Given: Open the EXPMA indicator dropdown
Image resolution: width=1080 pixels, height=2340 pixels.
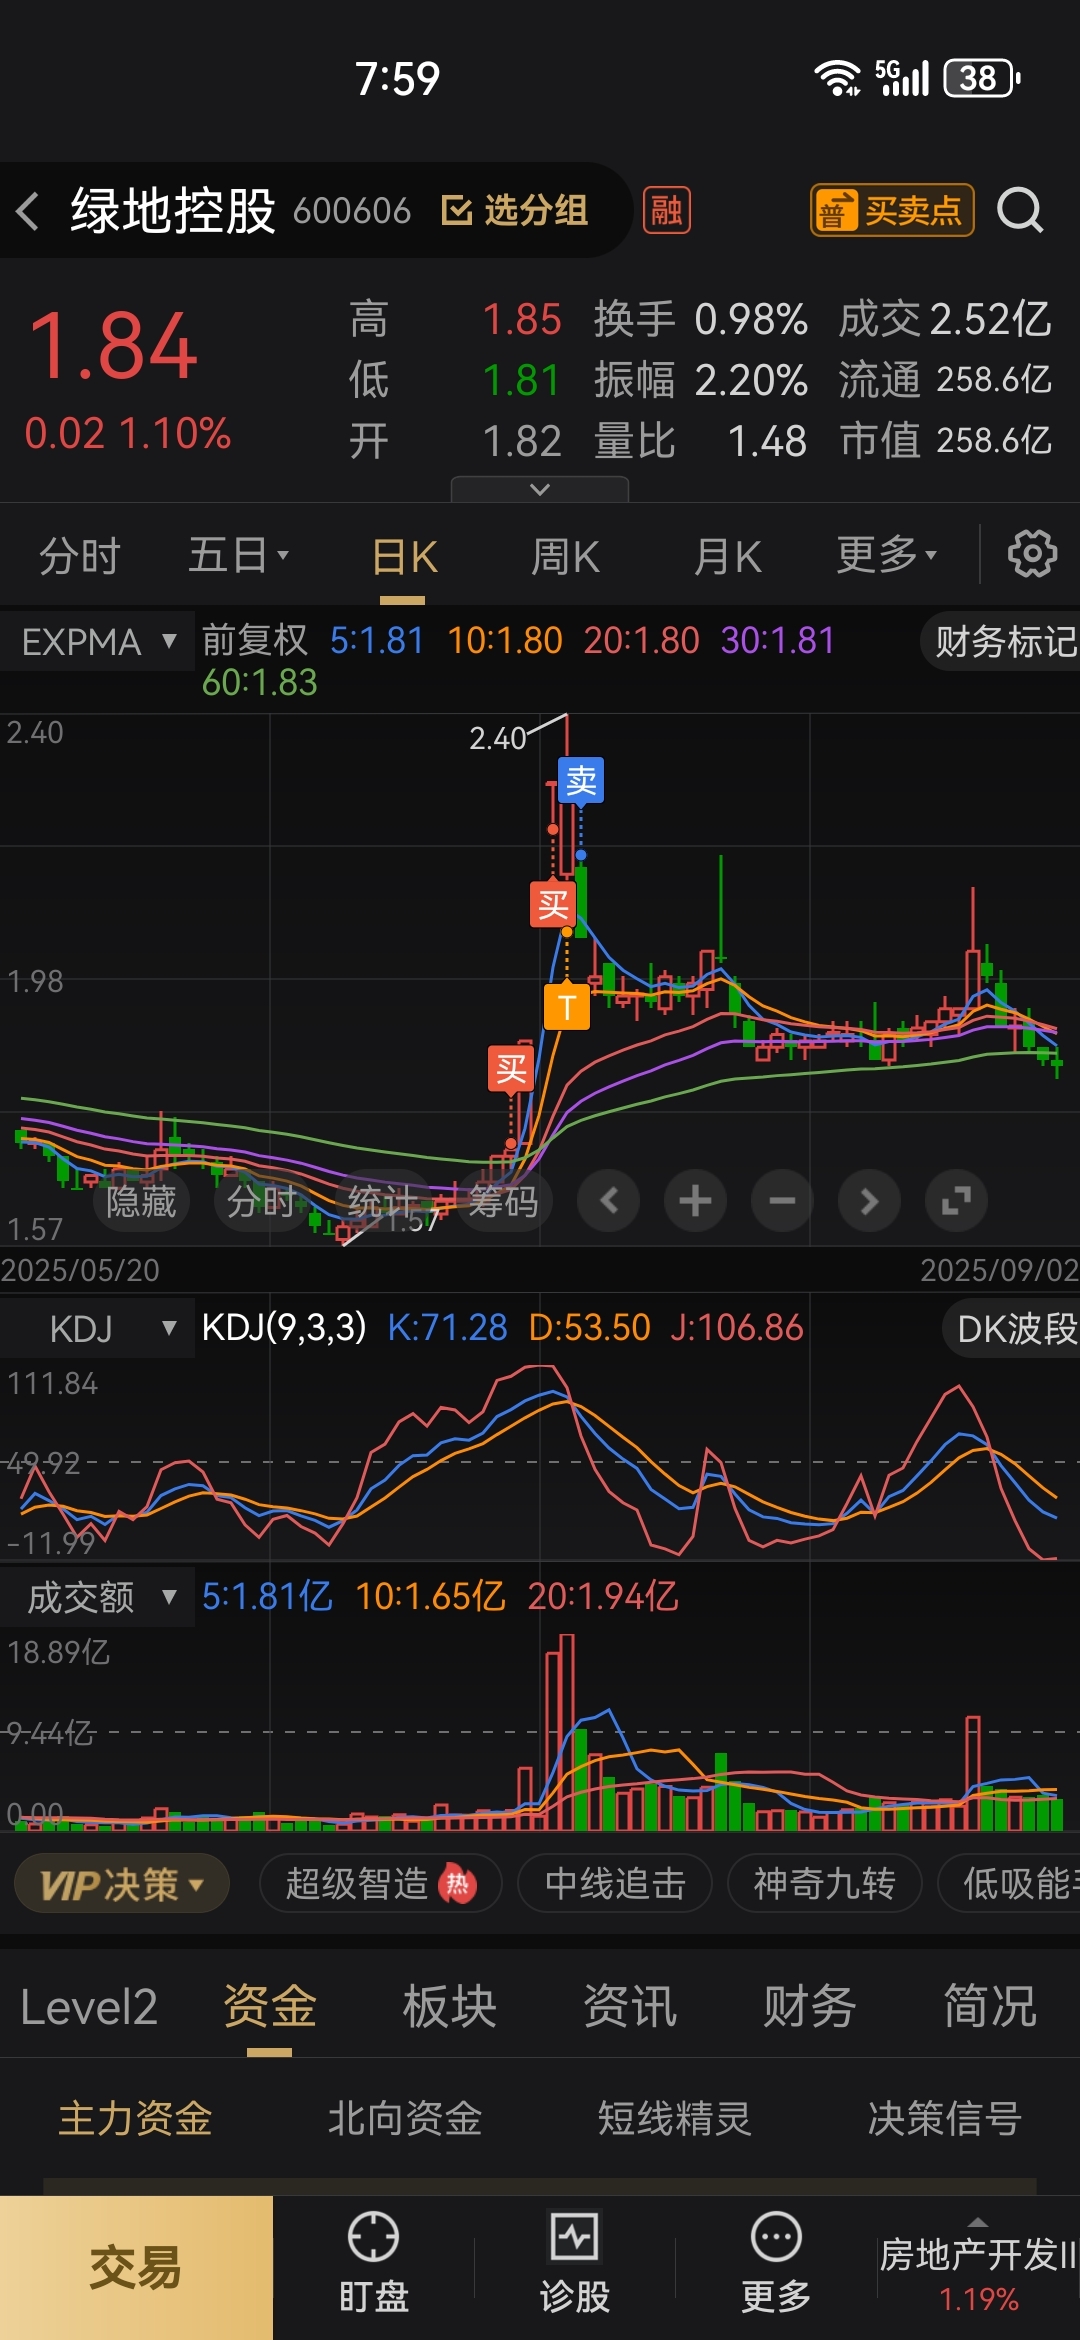Looking at the screenshot, I should (97, 642).
